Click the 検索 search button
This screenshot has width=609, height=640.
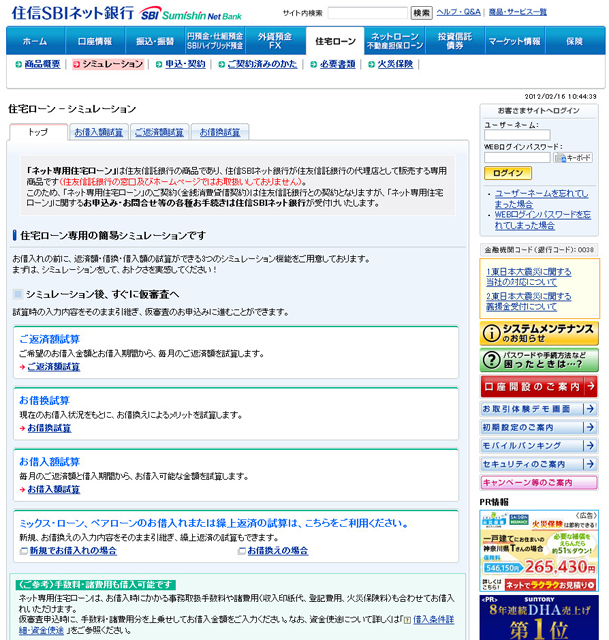(421, 13)
